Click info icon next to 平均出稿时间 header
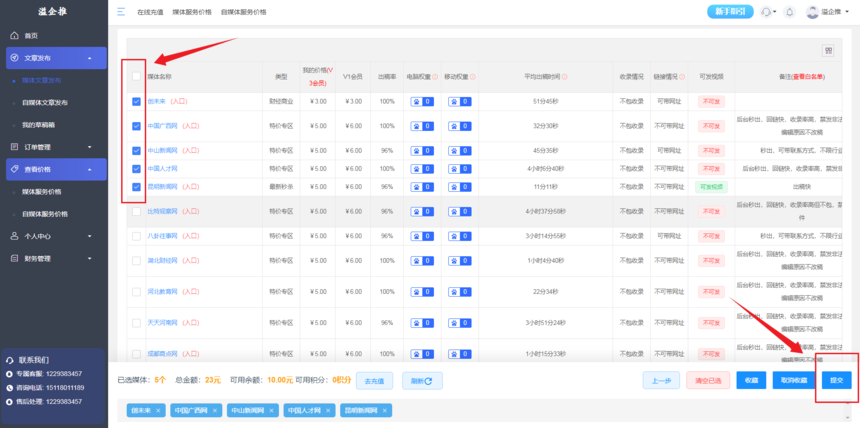860x428 pixels. pyautogui.click(x=564, y=77)
